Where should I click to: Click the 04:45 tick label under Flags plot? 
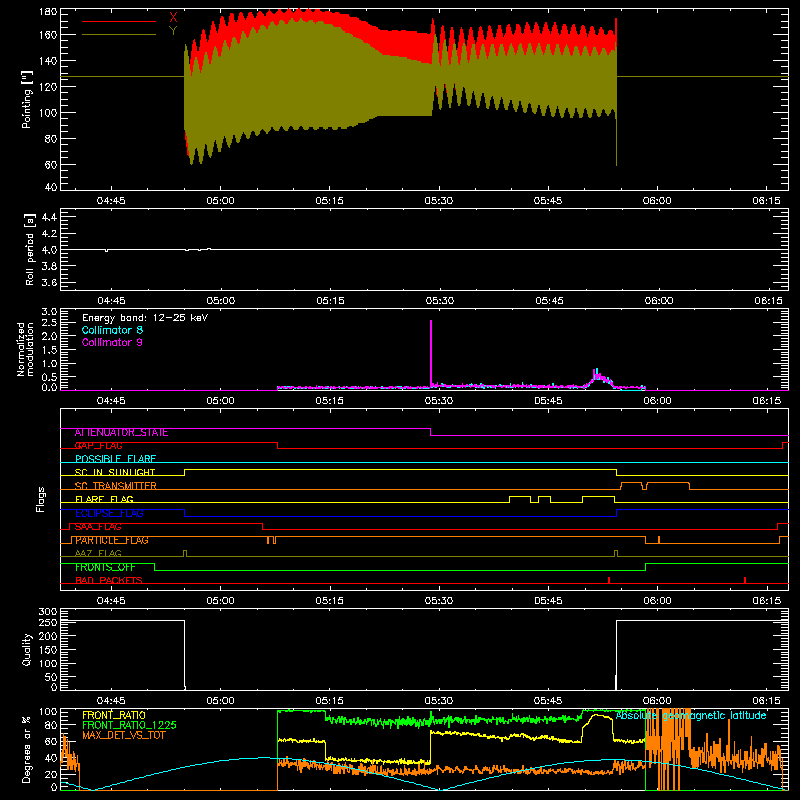[x=111, y=601]
